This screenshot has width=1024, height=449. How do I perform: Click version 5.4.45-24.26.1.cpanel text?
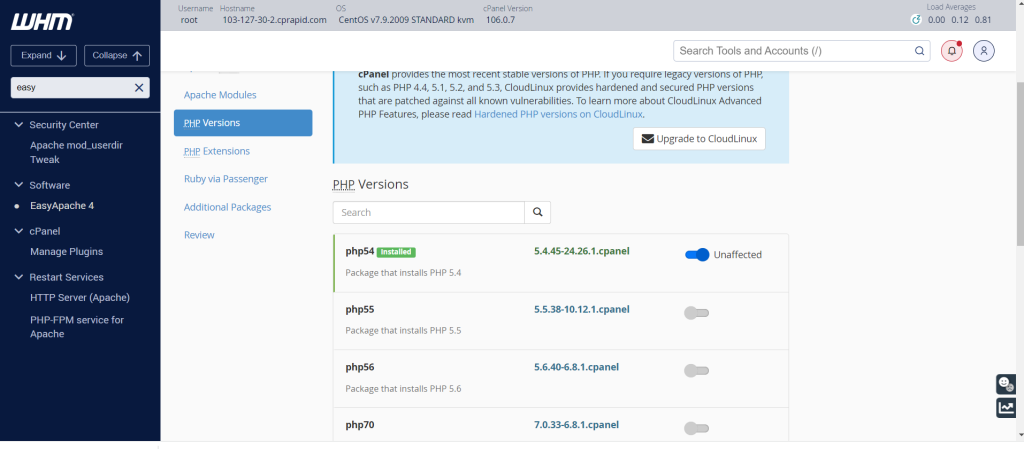pos(582,251)
